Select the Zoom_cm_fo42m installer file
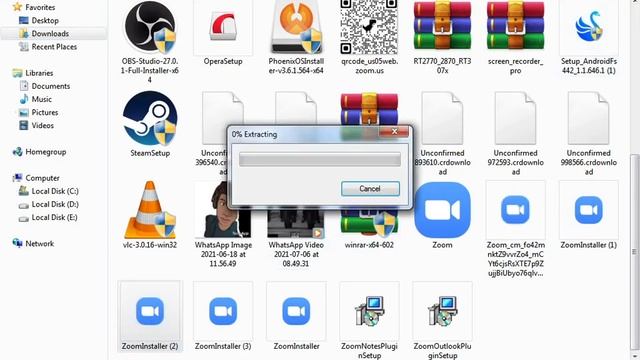The image size is (640, 360). pos(515,210)
